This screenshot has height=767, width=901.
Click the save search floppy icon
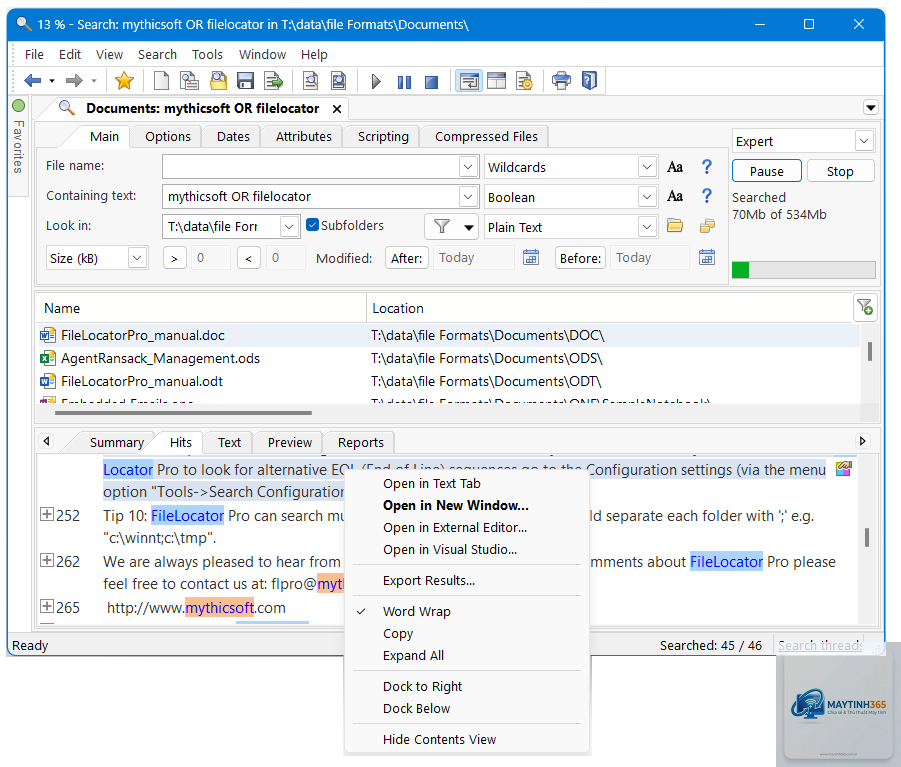click(x=245, y=81)
